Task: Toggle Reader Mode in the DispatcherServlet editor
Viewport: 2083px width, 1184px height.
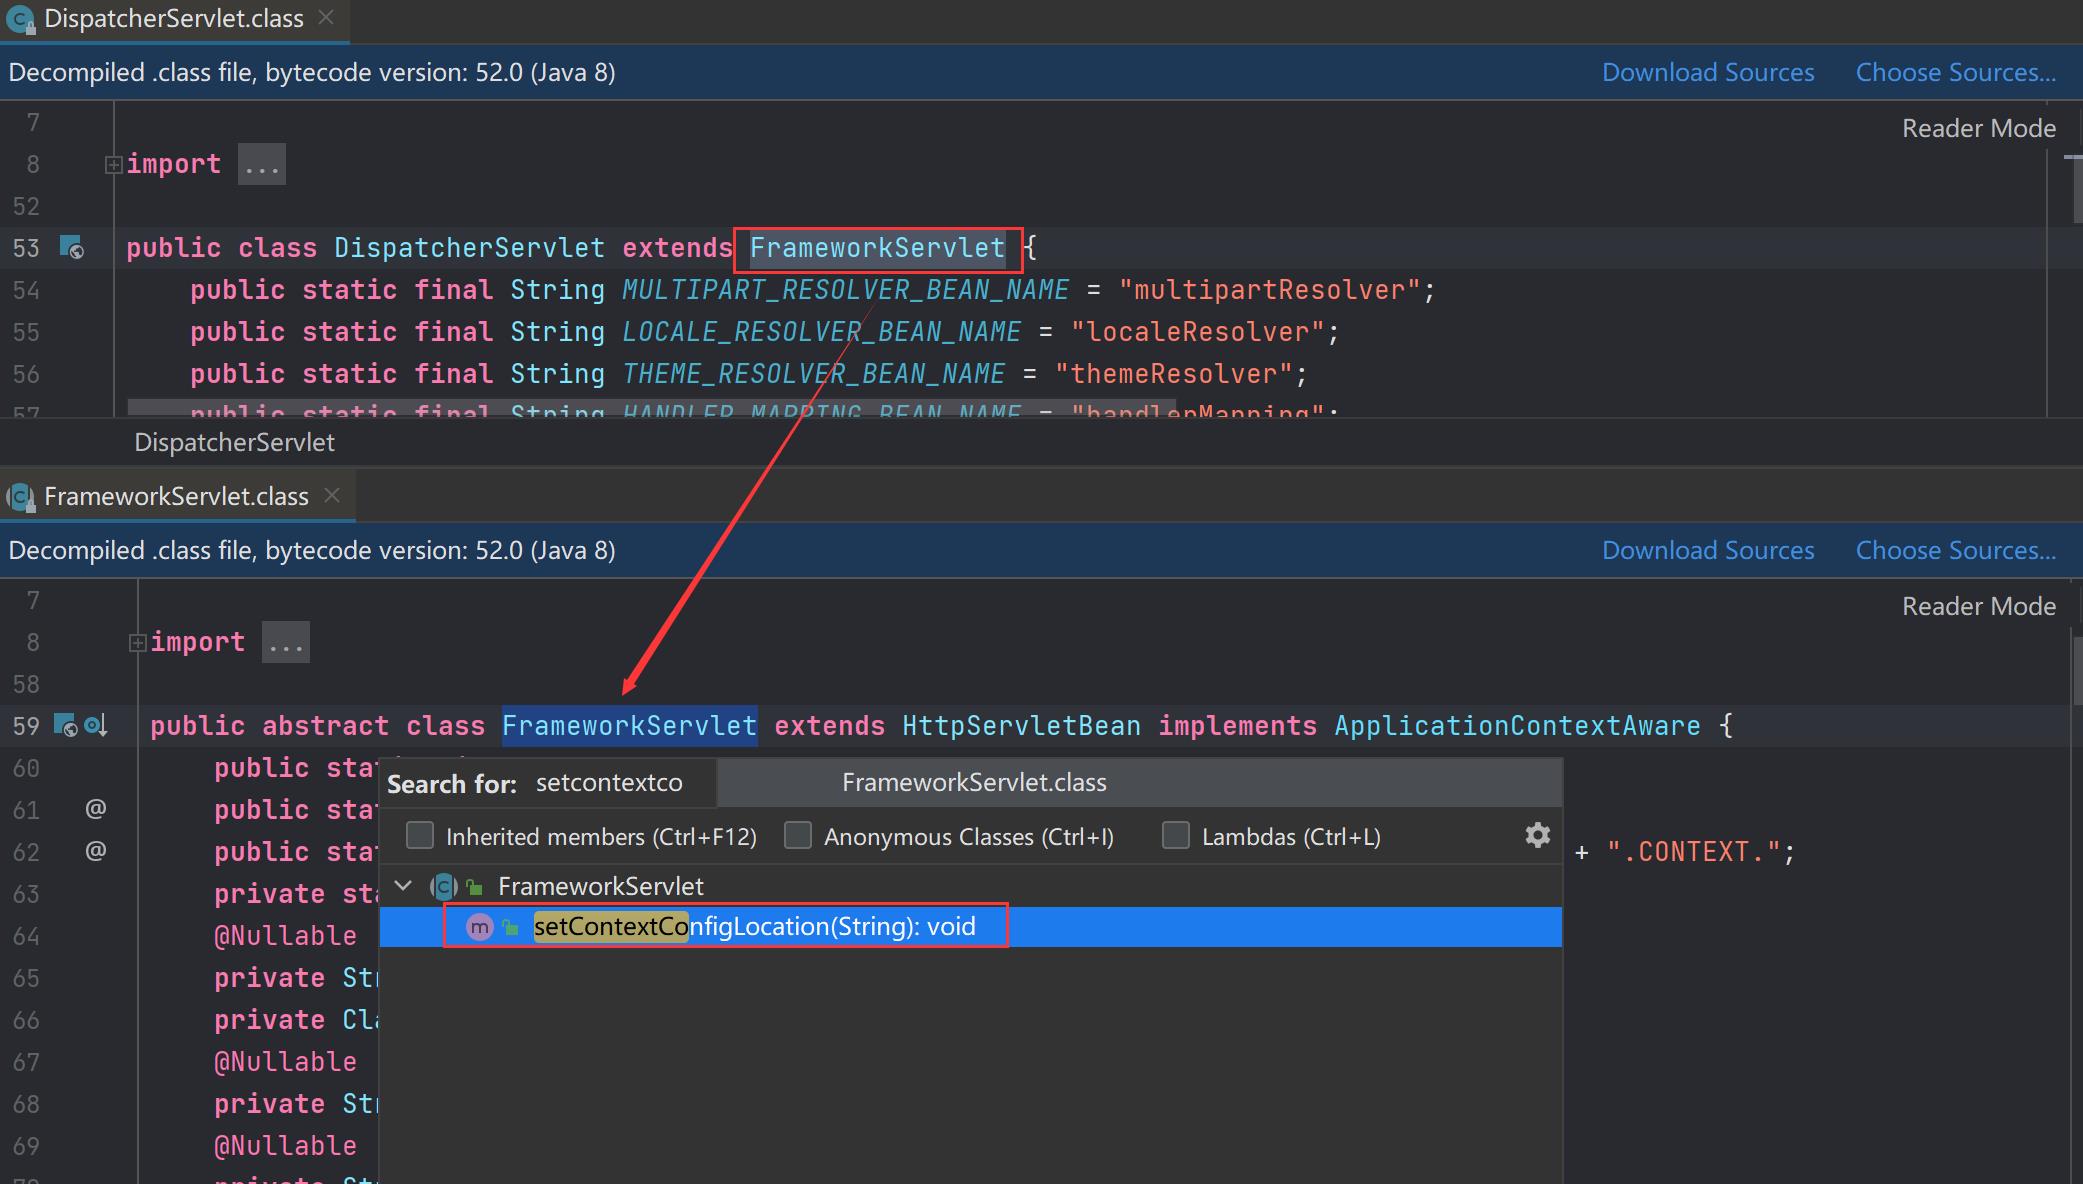Action: tap(1979, 128)
